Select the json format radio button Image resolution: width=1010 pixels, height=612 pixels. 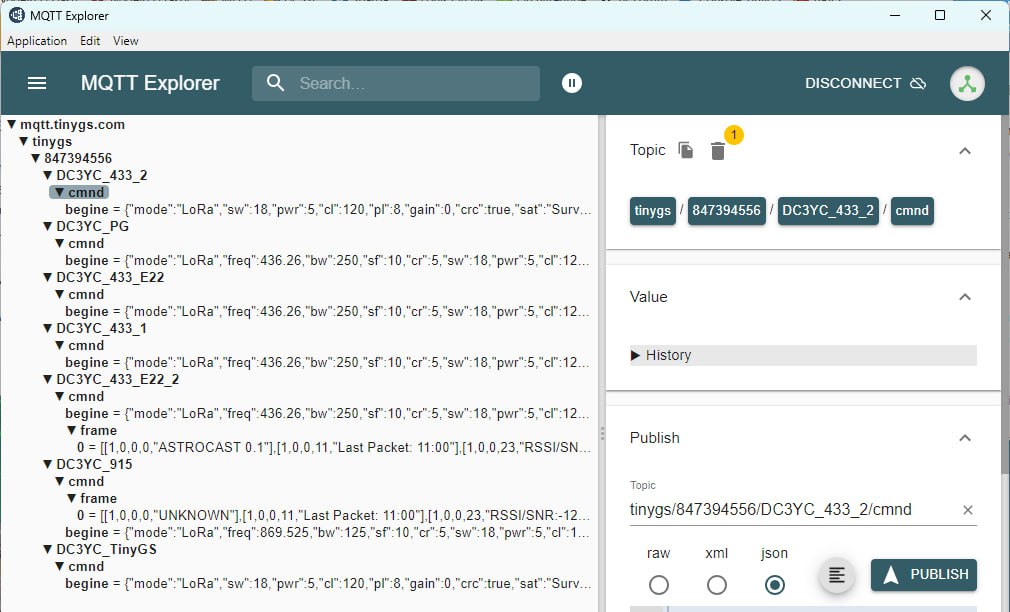coord(774,585)
